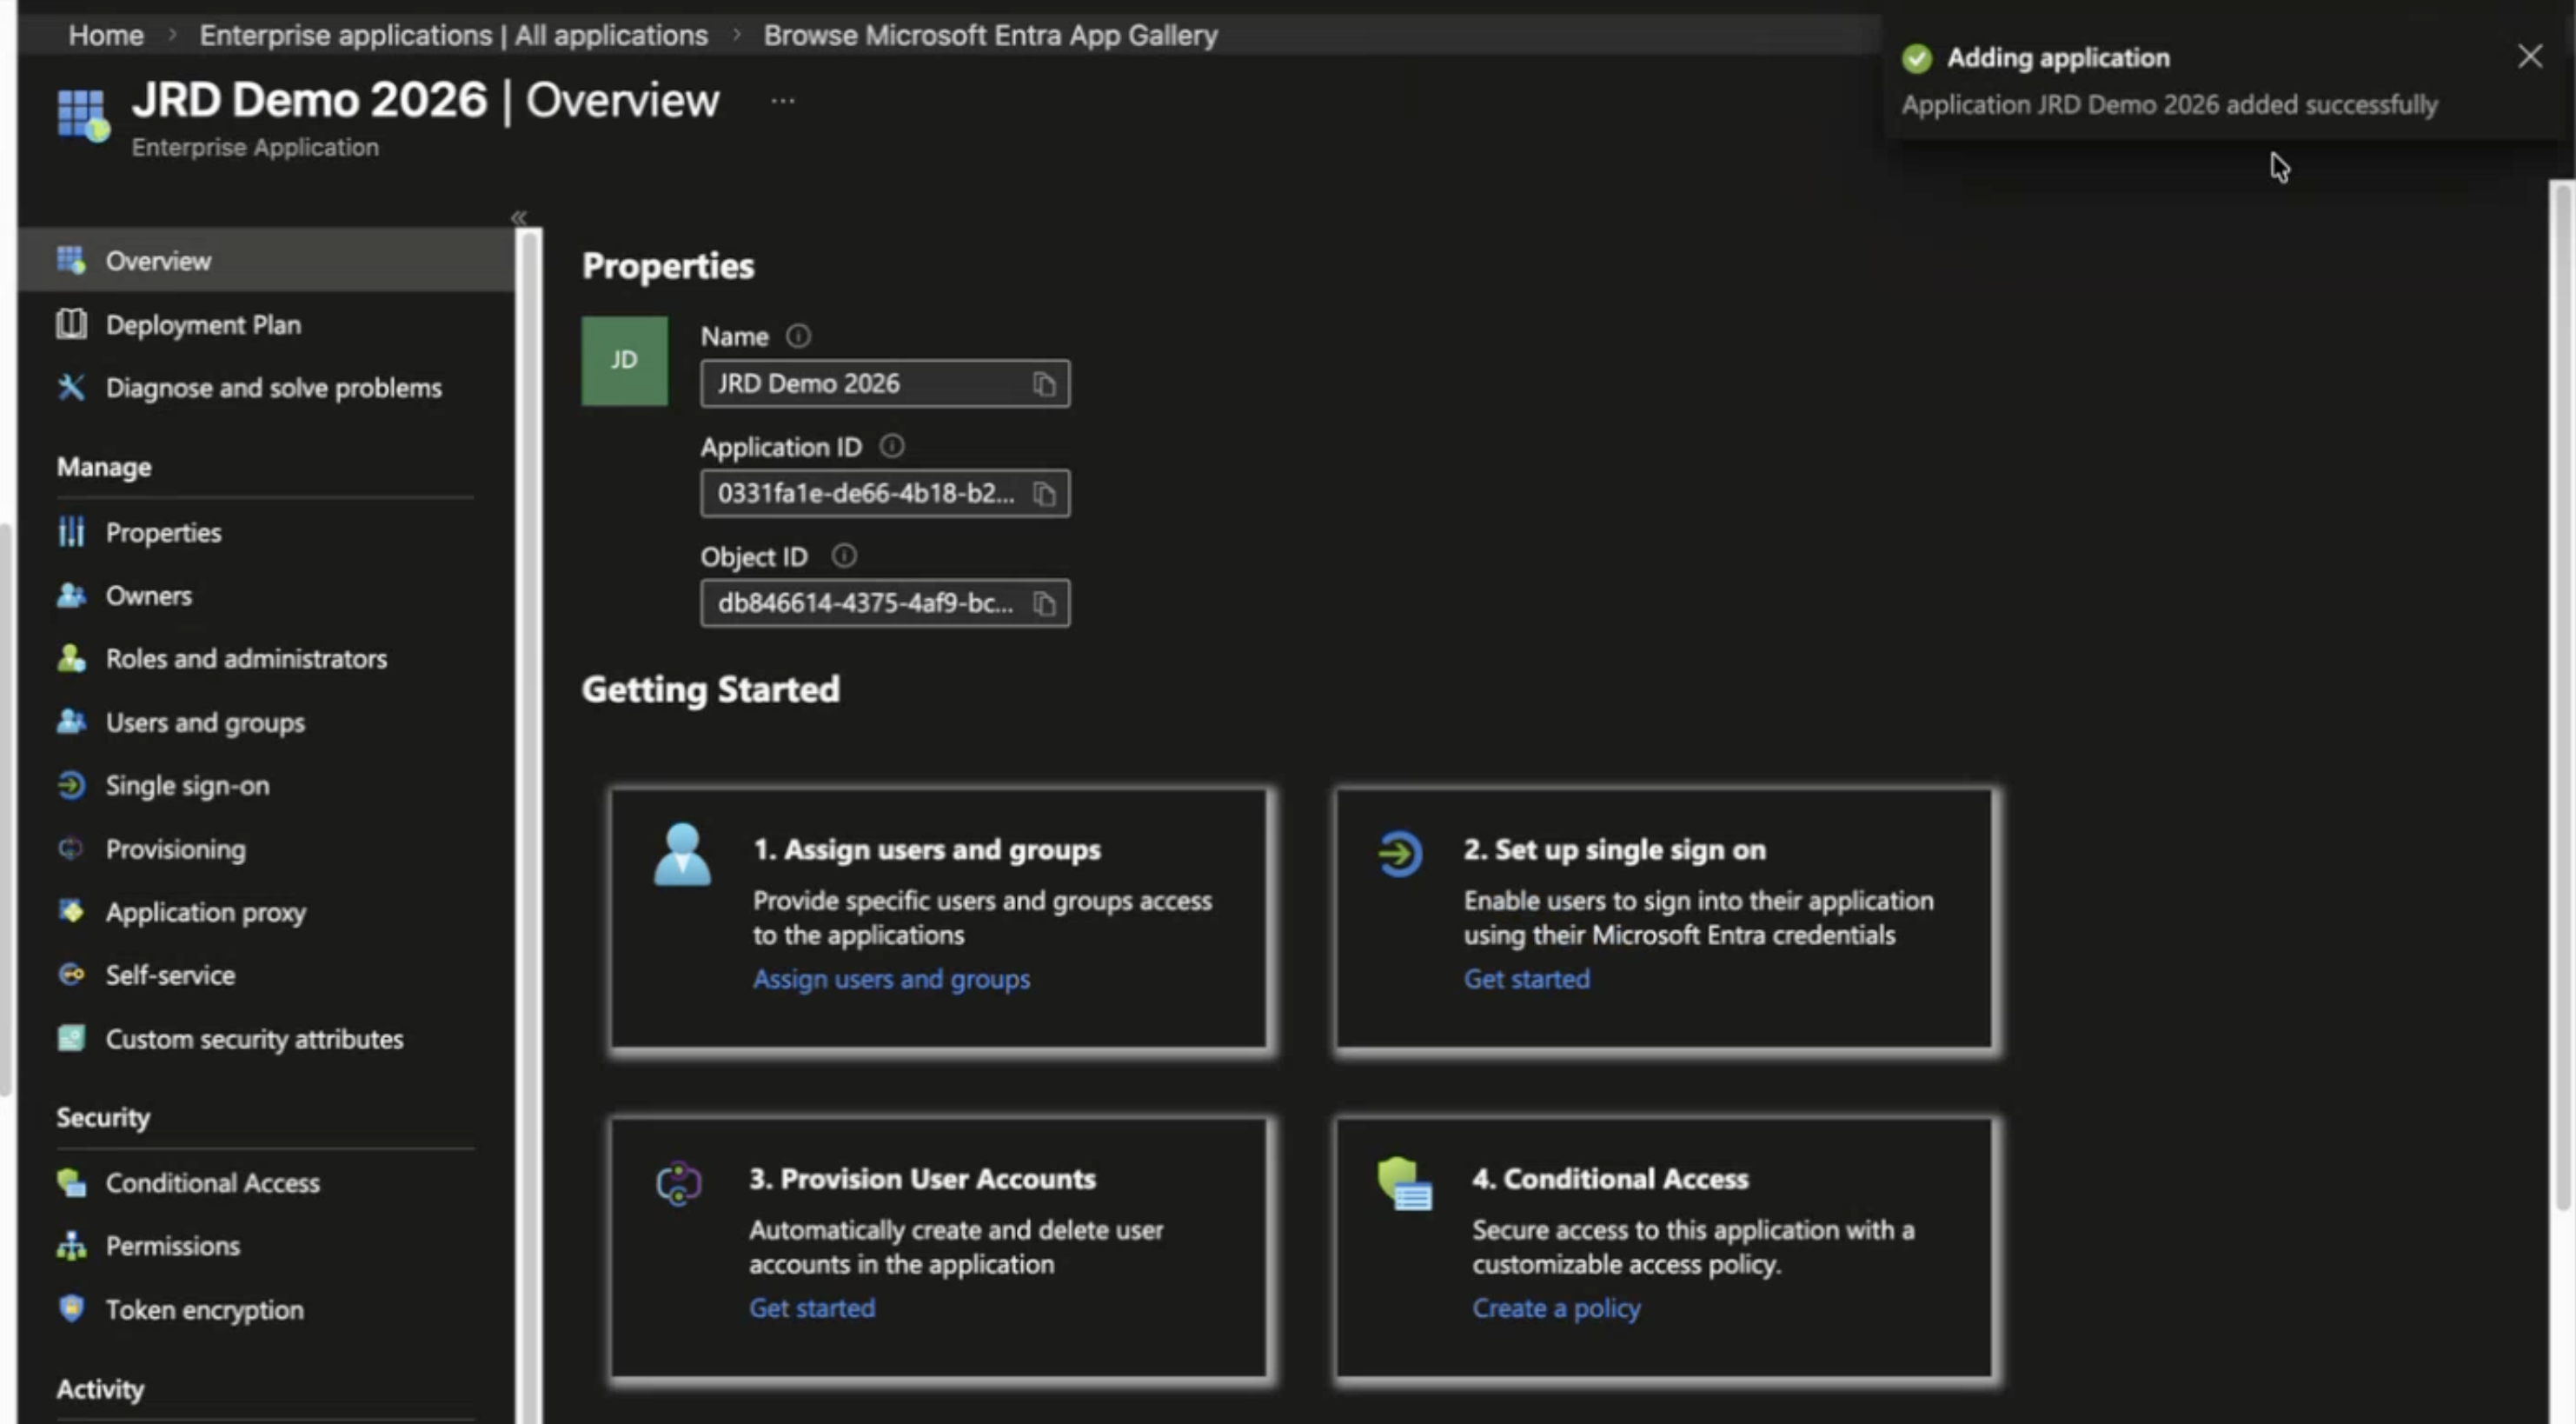The image size is (2576, 1424).
Task: Click Get started under Provision User Accounts
Action: click(x=812, y=1309)
